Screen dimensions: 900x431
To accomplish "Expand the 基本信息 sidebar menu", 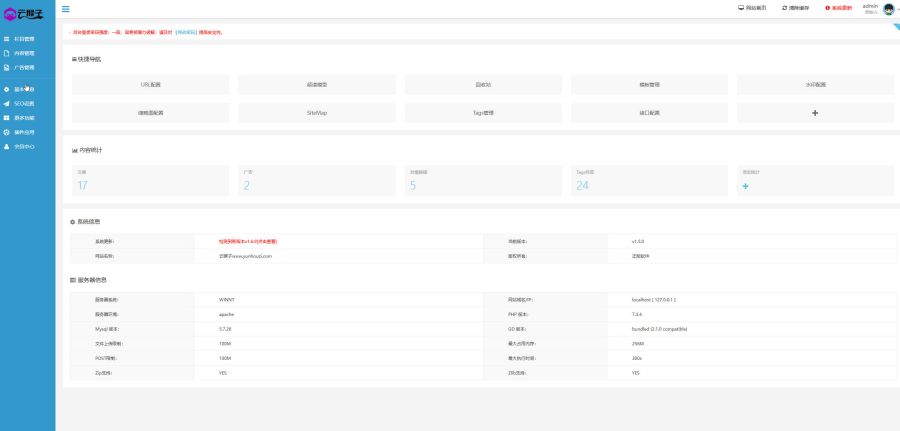I will point(24,89).
